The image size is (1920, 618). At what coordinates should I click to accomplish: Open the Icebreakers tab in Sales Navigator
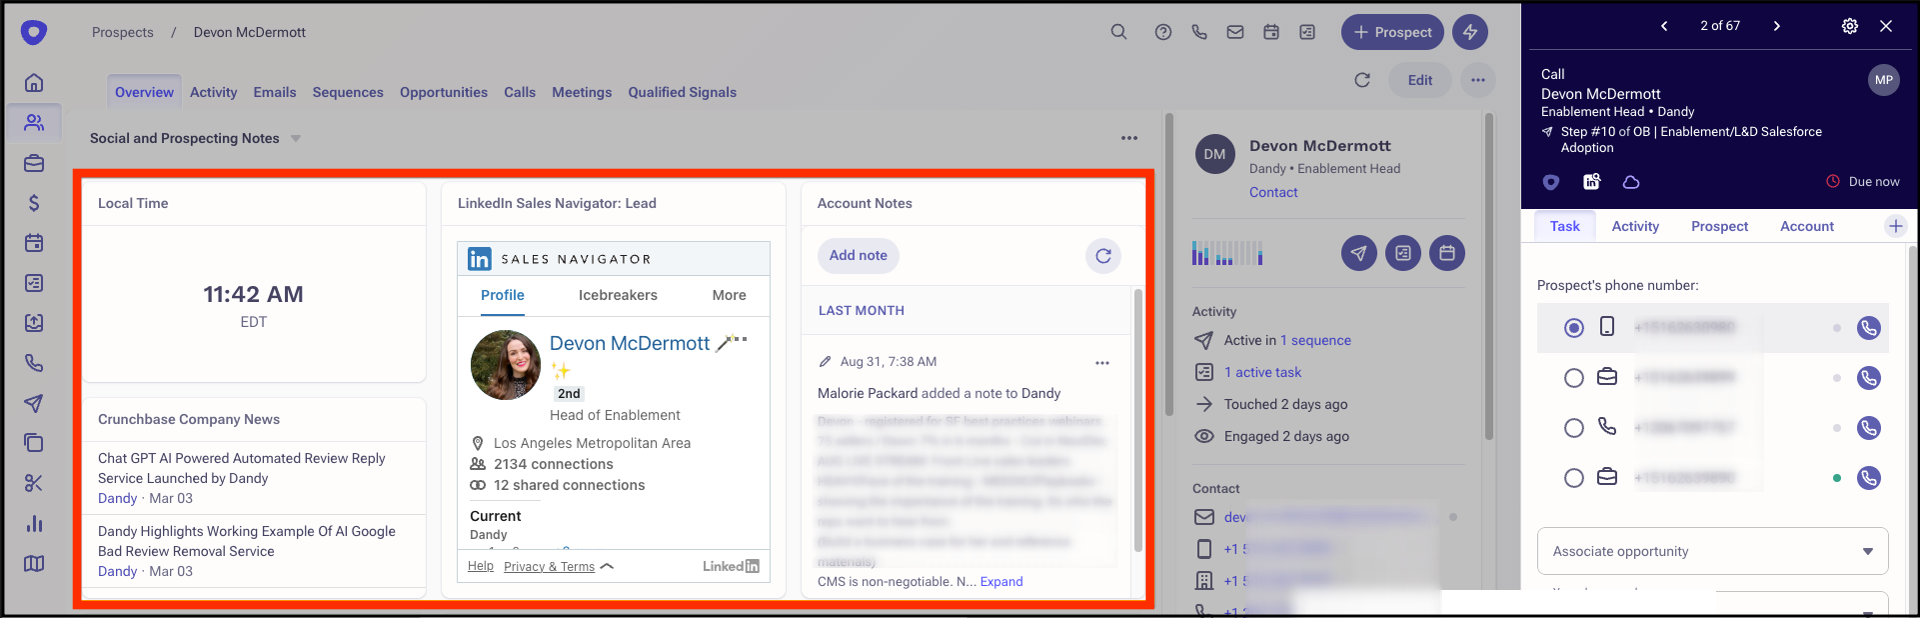pos(618,295)
